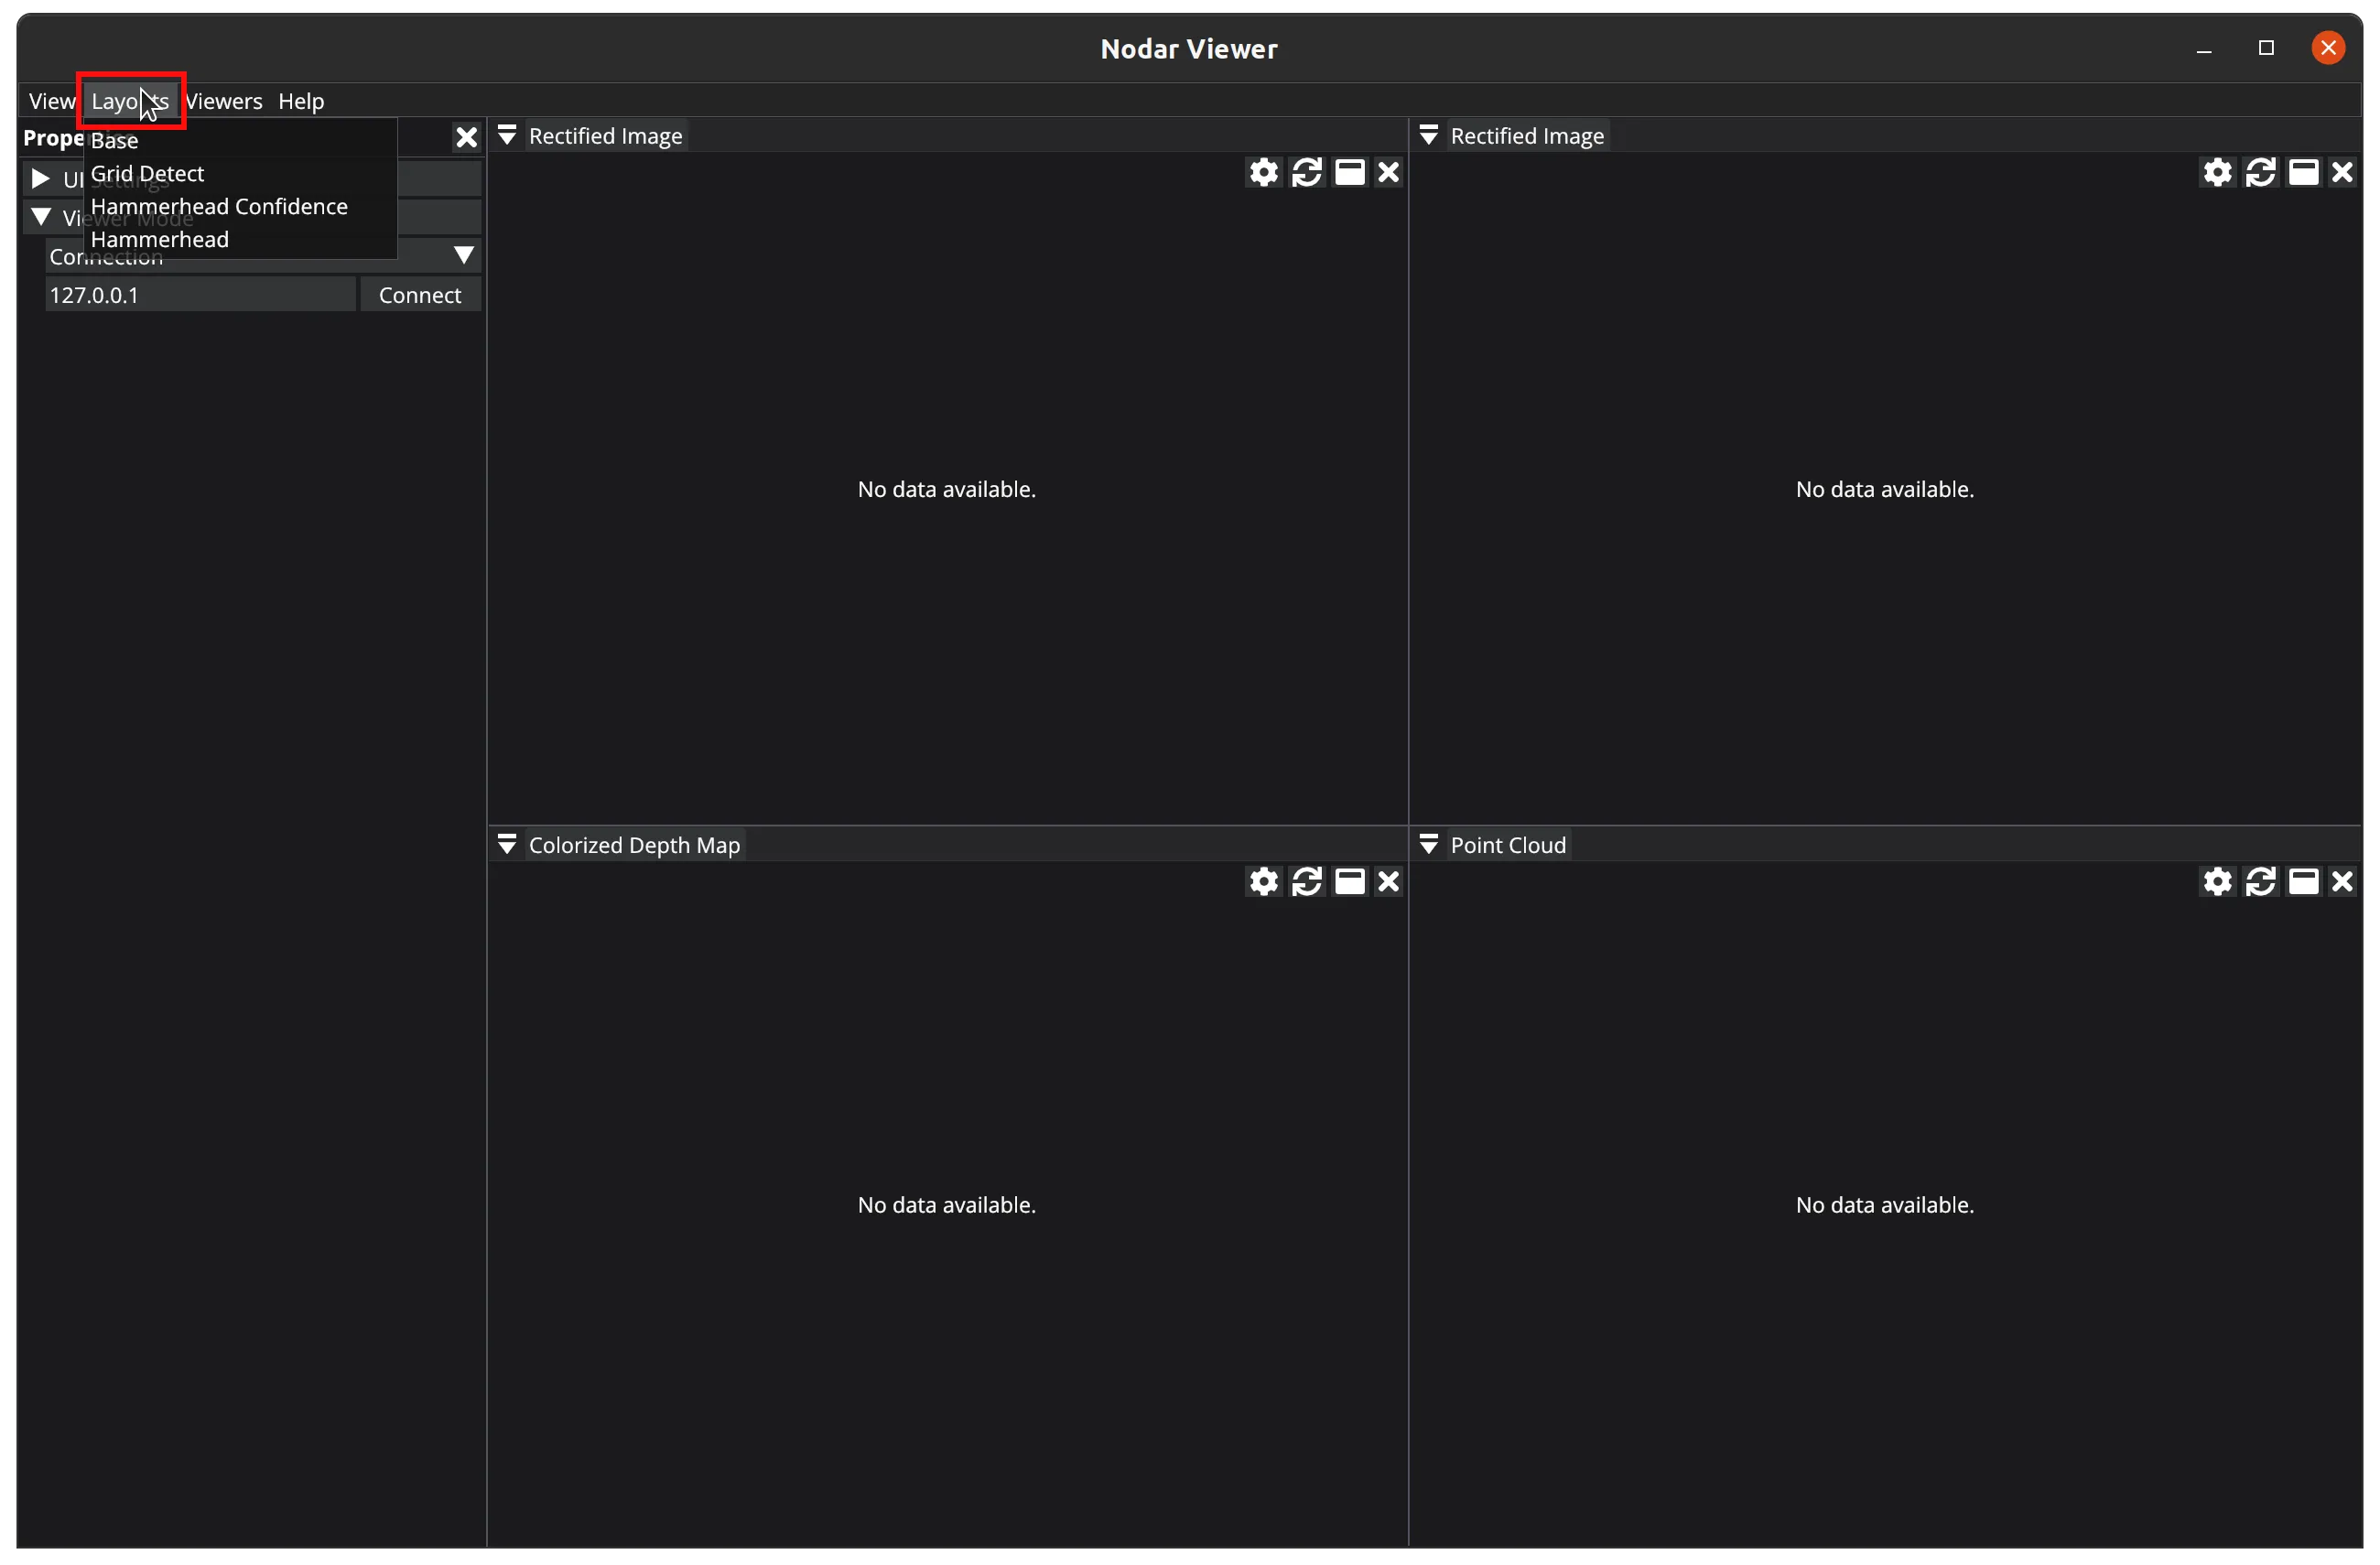Viewport: 2380px width, 1565px height.
Task: Refresh the Point Cloud viewer
Action: [2260, 882]
